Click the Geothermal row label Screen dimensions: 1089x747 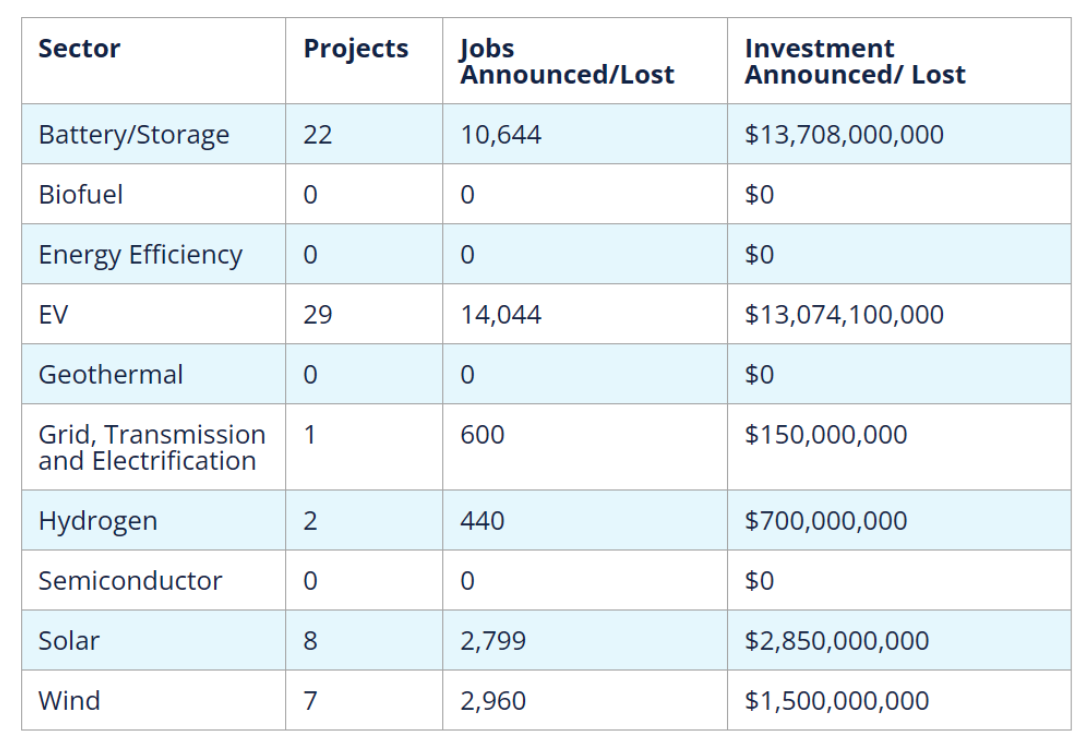[110, 375]
